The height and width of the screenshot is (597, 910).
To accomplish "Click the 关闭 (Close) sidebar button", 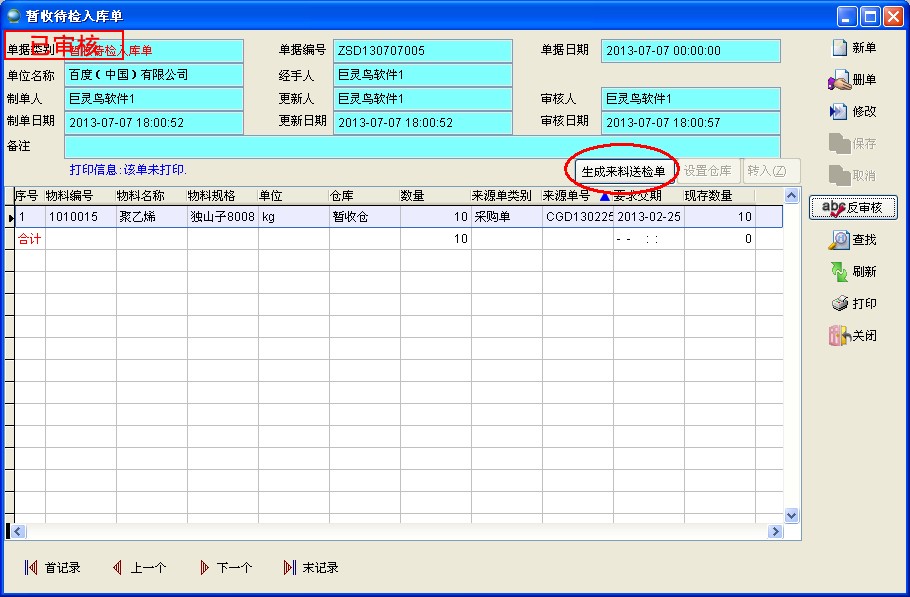I will [x=853, y=336].
